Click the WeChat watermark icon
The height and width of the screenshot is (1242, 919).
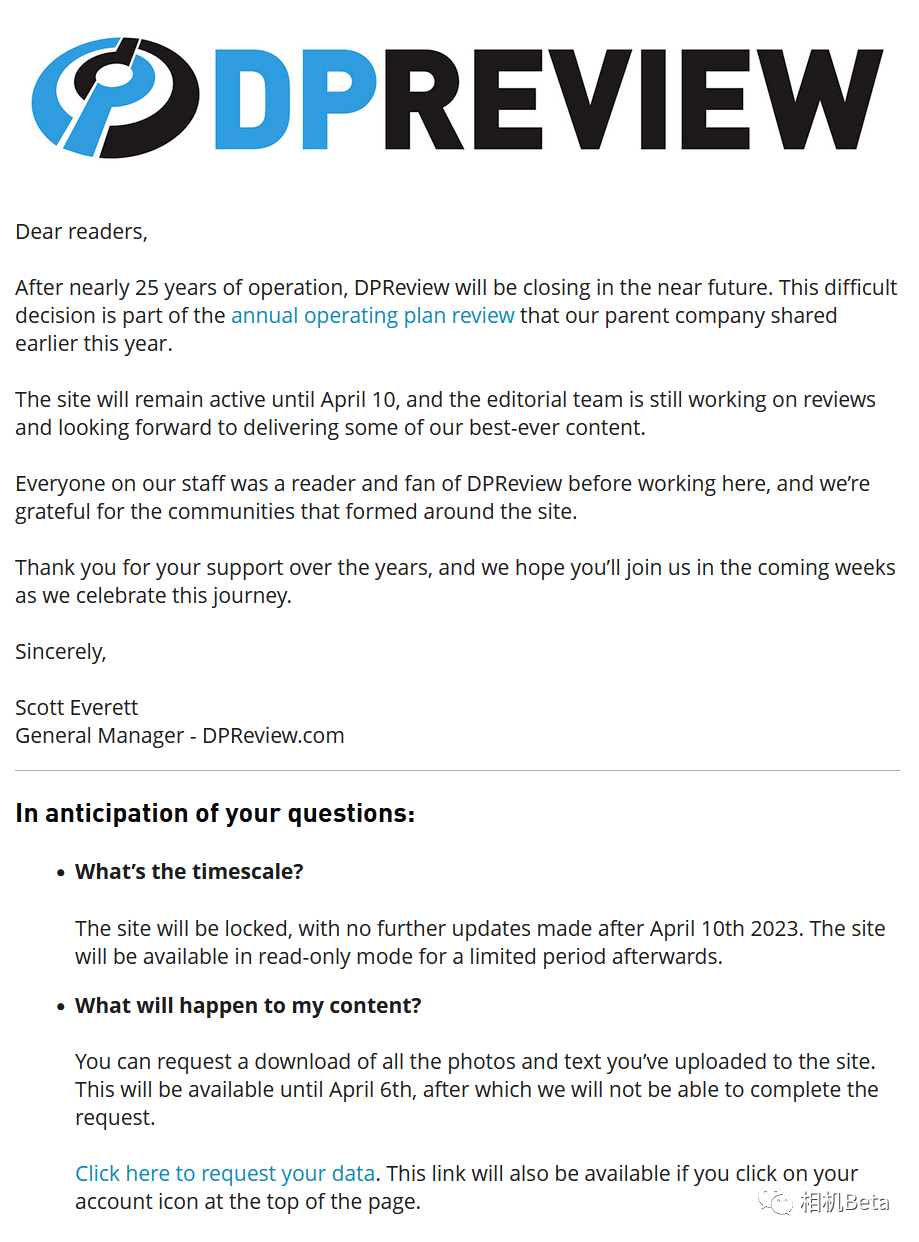click(775, 1202)
